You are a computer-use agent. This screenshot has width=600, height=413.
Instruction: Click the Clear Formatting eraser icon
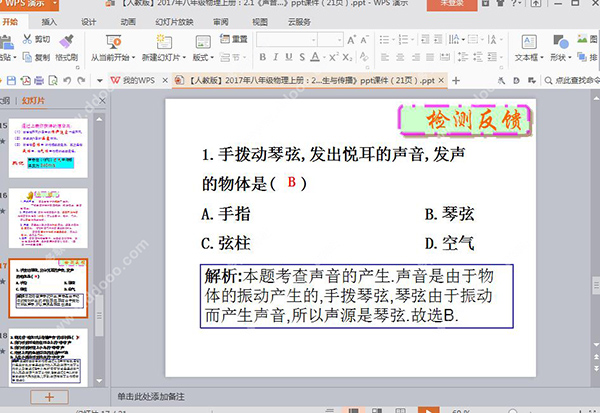[x=364, y=57]
